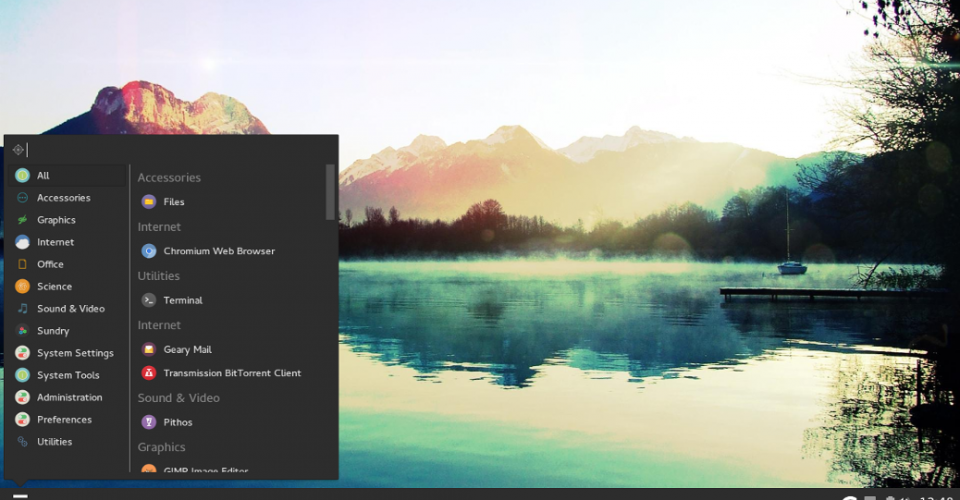Open the Office category
Image resolution: width=960 pixels, height=500 pixels.
(x=50, y=264)
